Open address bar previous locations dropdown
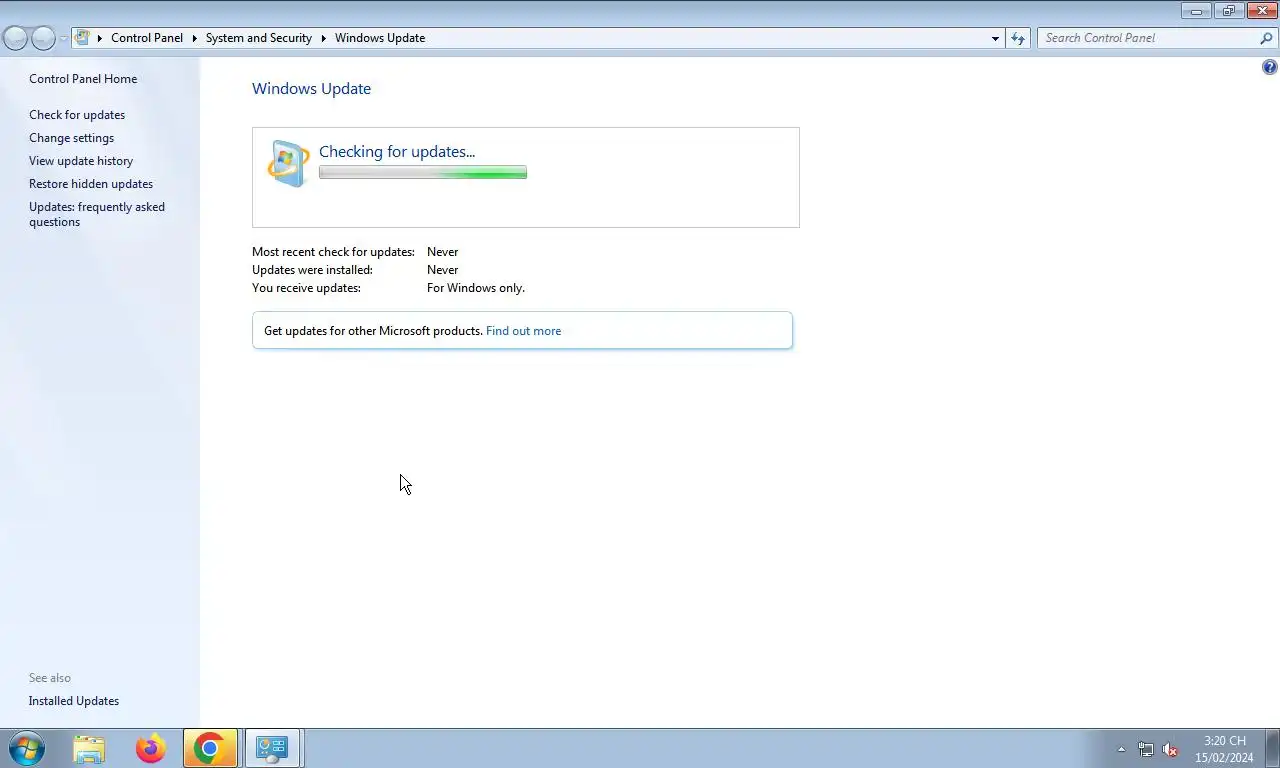 point(995,38)
